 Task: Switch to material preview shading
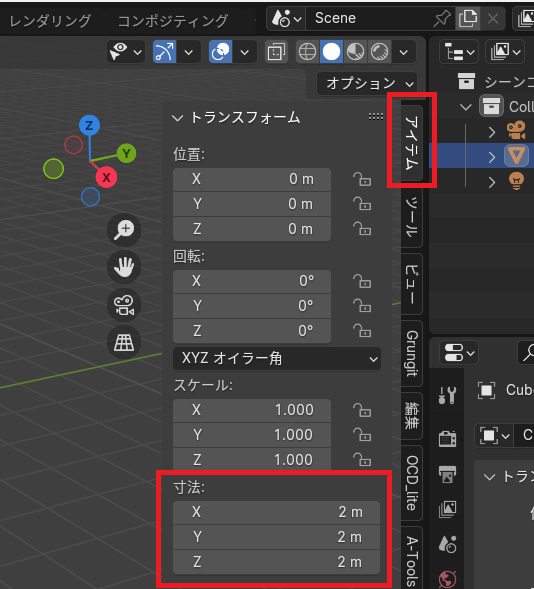tap(355, 51)
